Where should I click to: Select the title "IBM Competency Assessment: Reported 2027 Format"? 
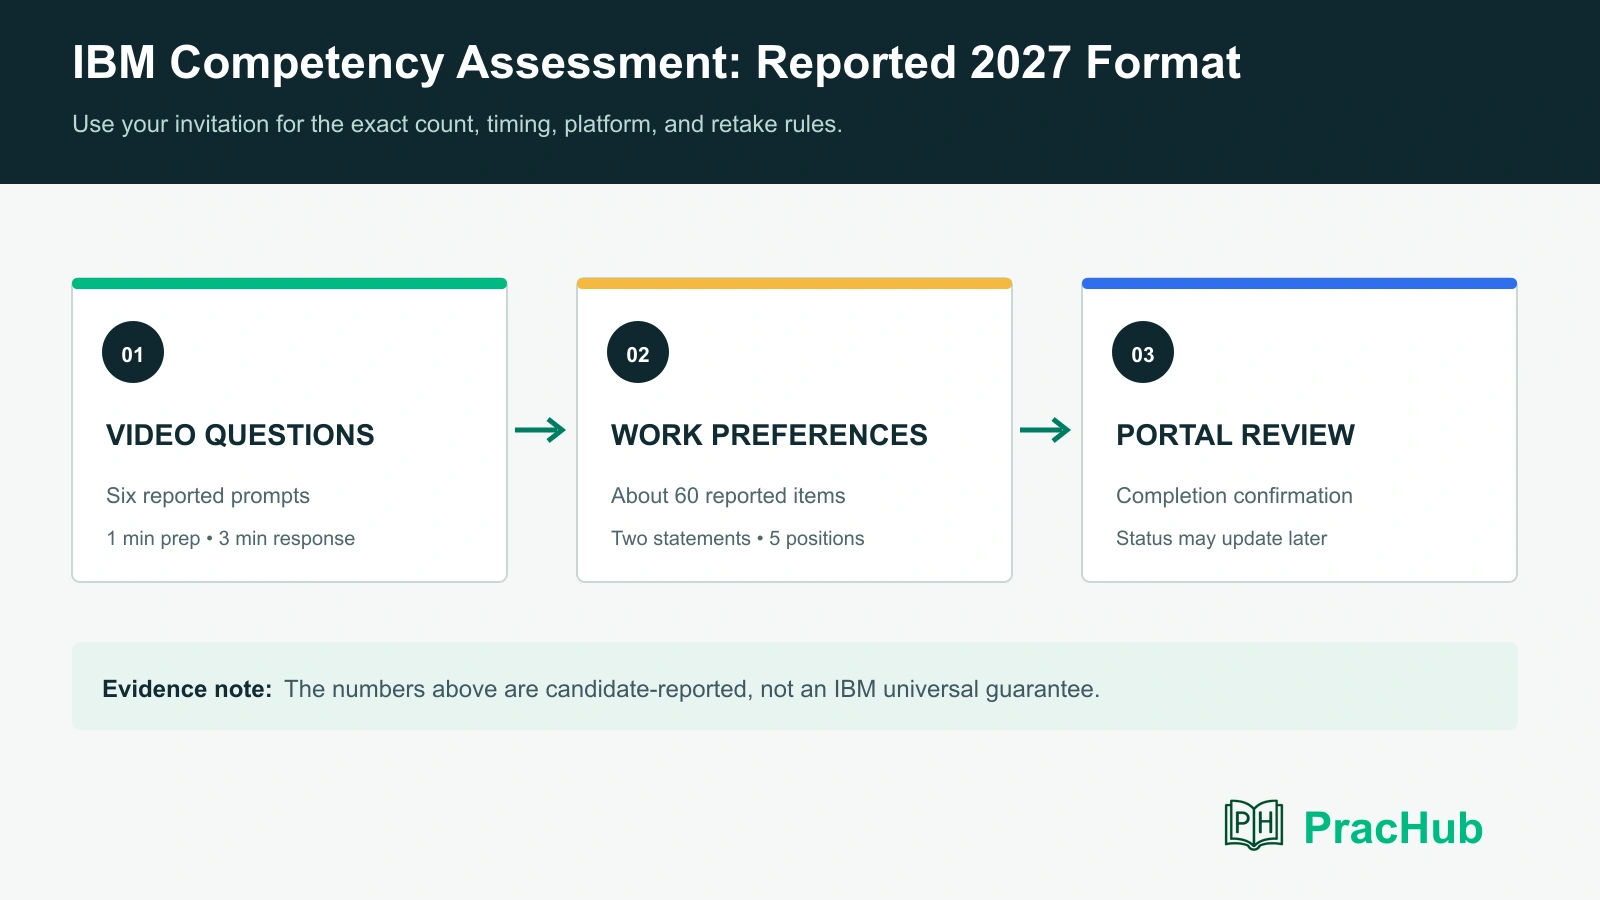(656, 63)
